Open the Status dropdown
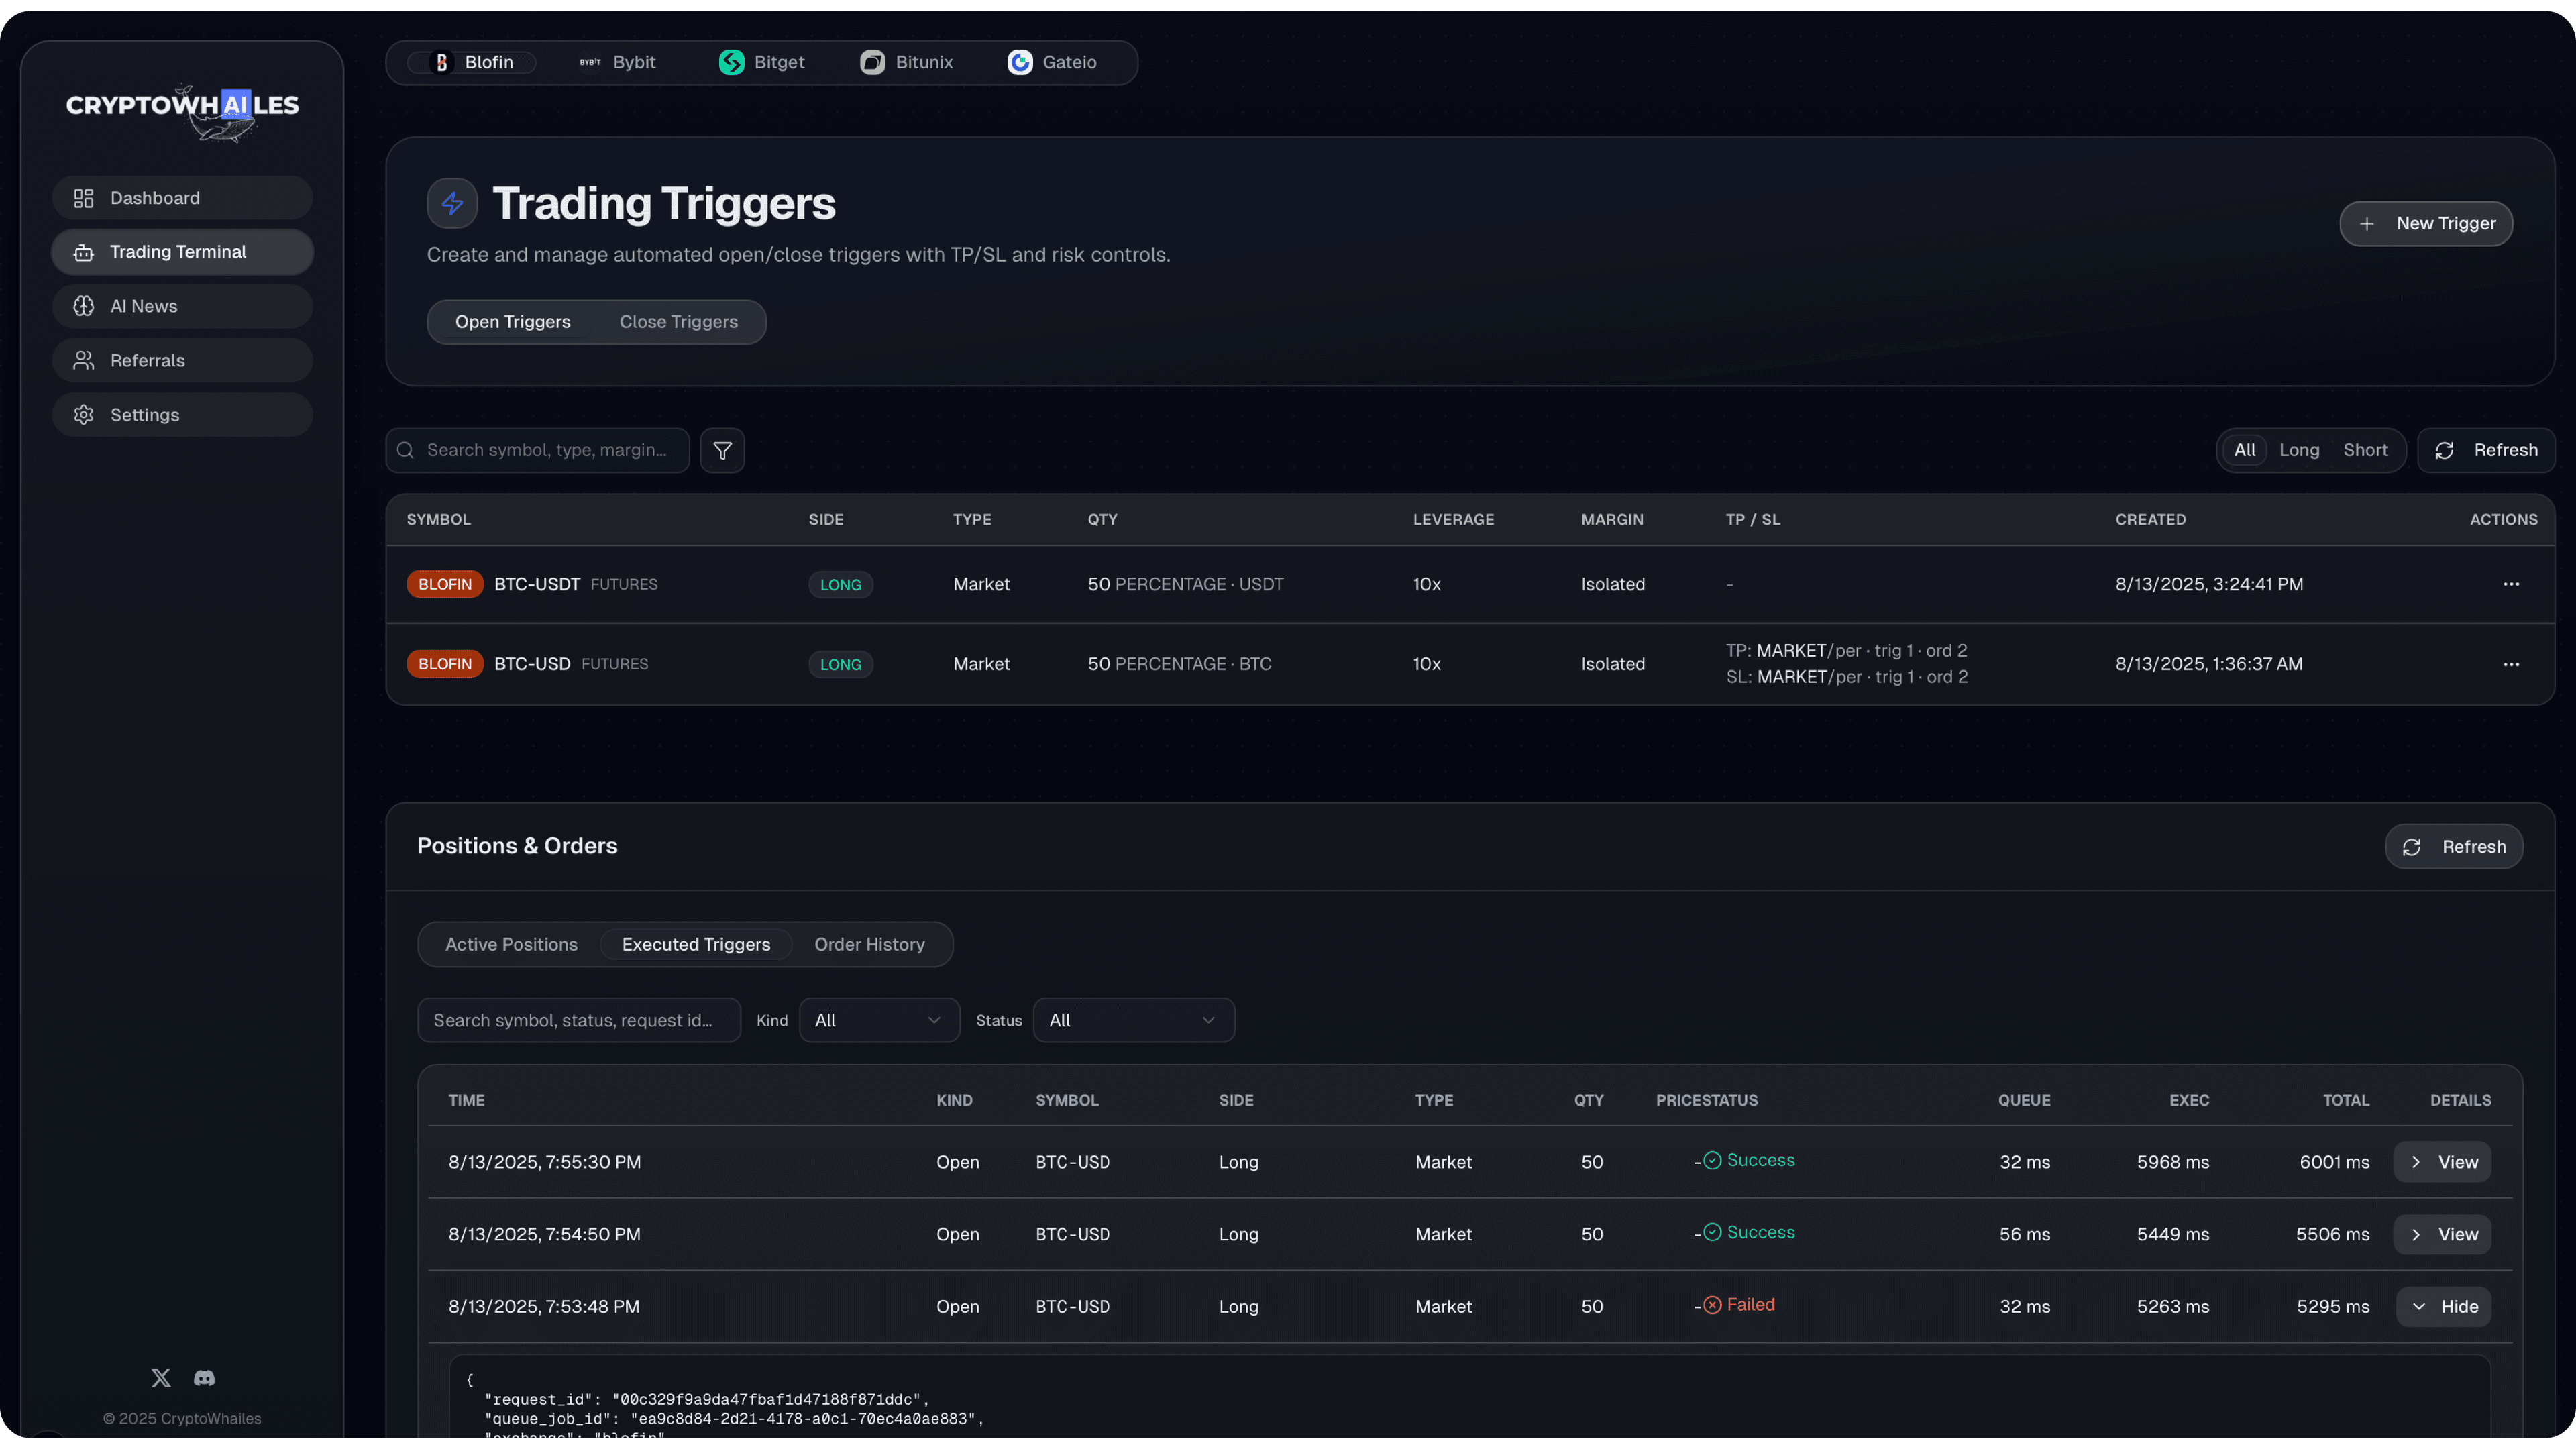The height and width of the screenshot is (1449, 2576). pos(1133,1020)
